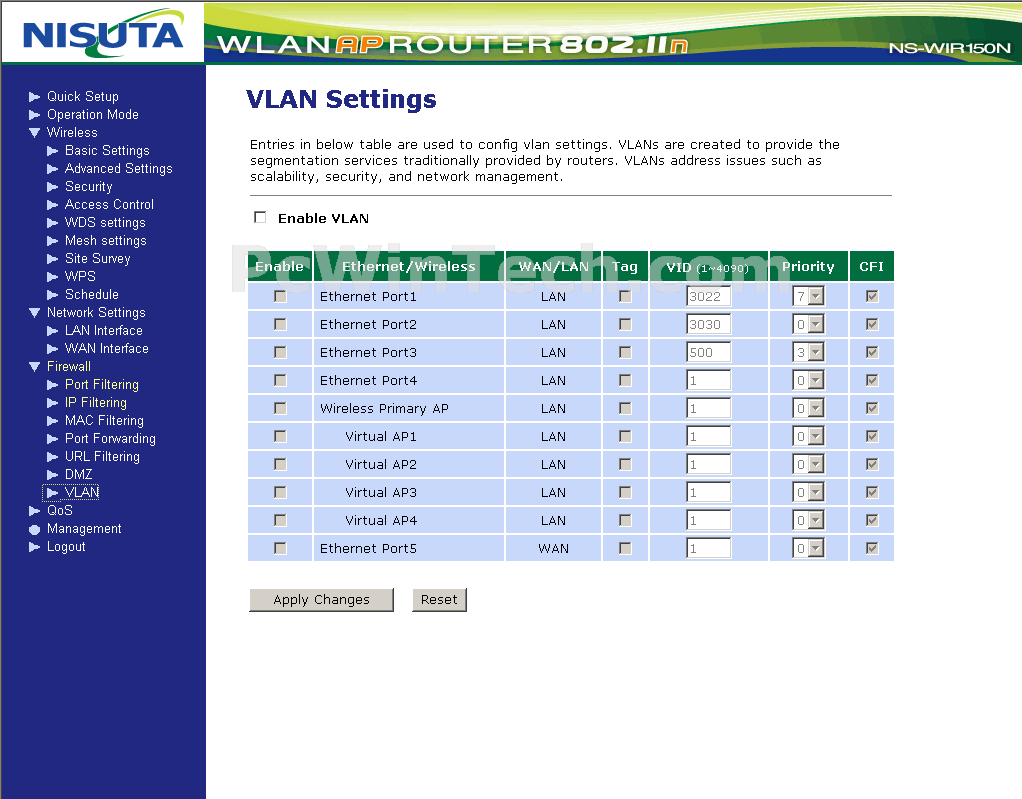Click the arrow icon beside DMZ
Screen dimensions: 1022x799
53,474
